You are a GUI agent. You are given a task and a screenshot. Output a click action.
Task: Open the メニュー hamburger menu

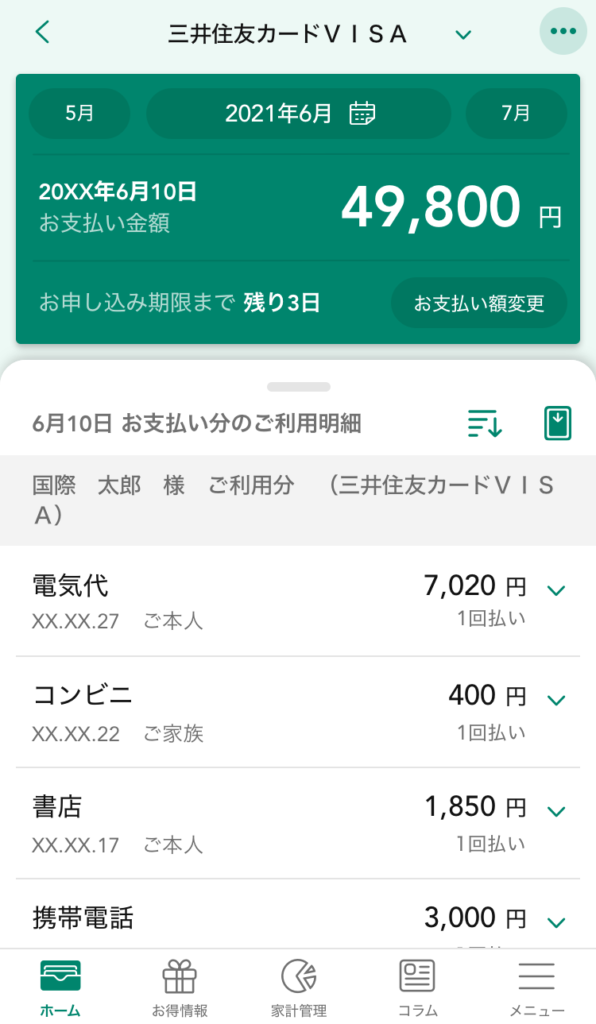point(536,988)
